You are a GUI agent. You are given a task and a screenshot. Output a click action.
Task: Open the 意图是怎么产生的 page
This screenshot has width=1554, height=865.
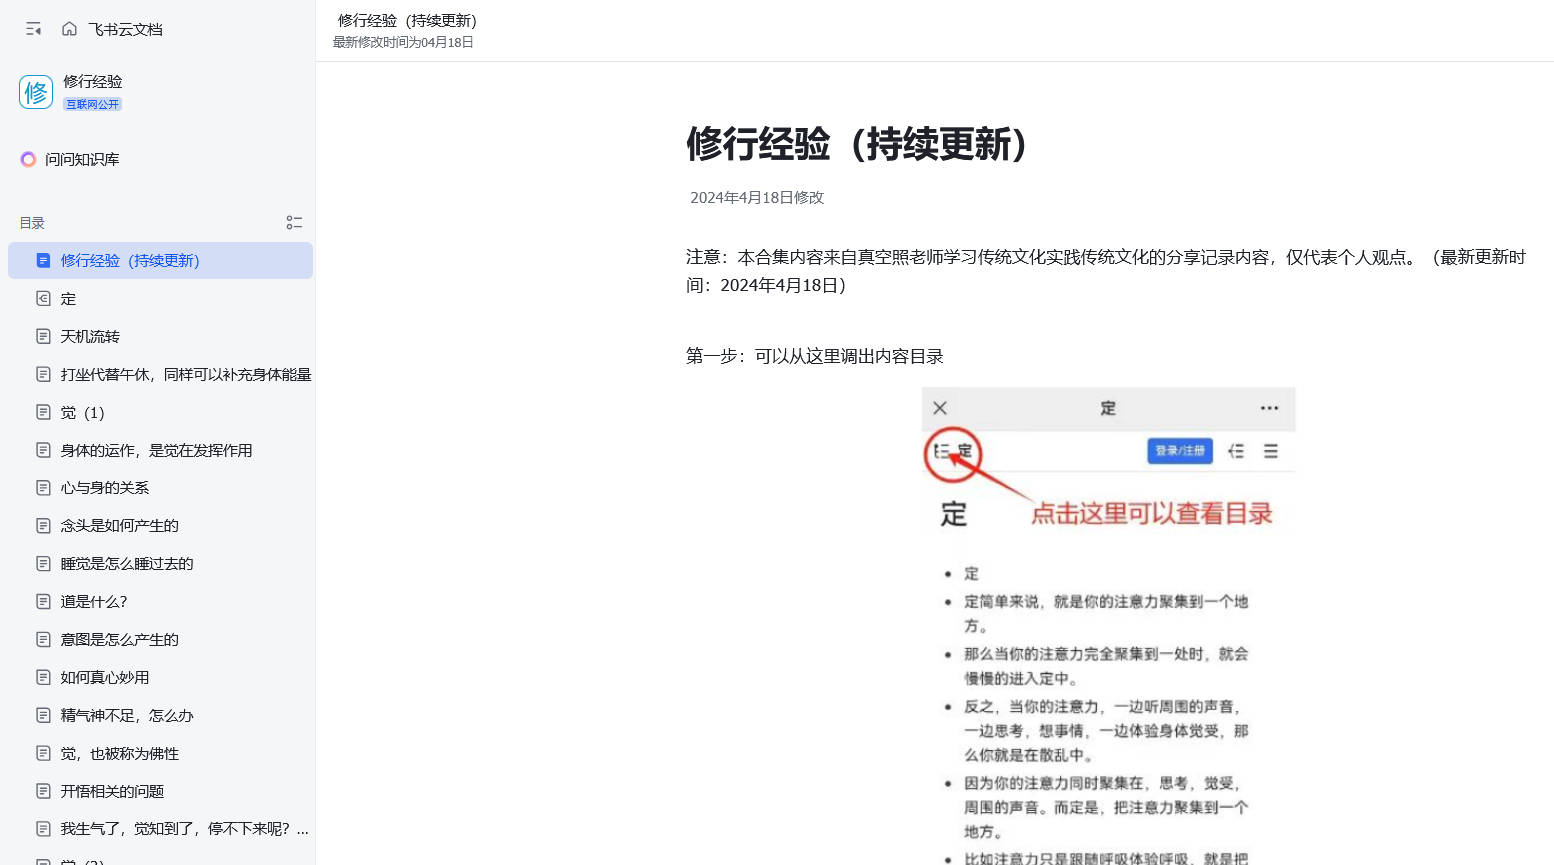click(160, 639)
